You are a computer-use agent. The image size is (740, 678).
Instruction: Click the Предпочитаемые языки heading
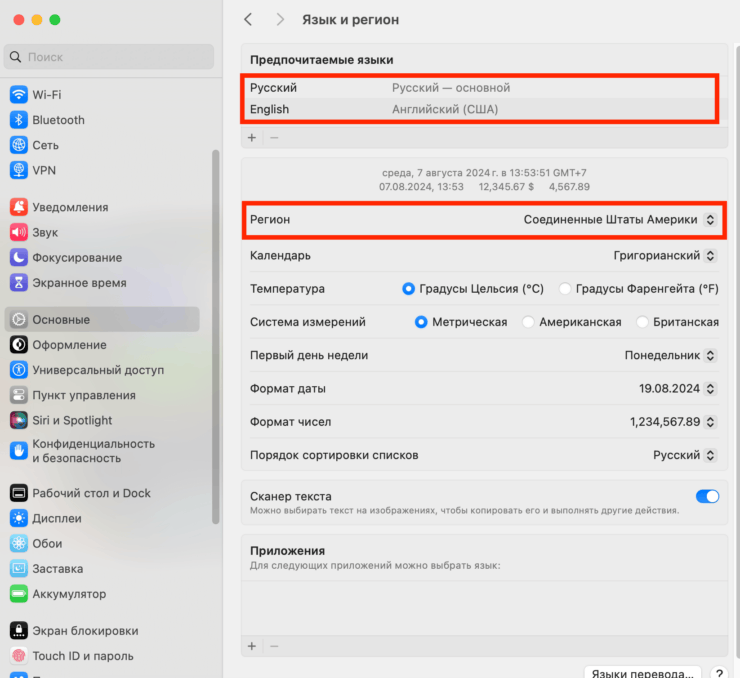pos(321,60)
